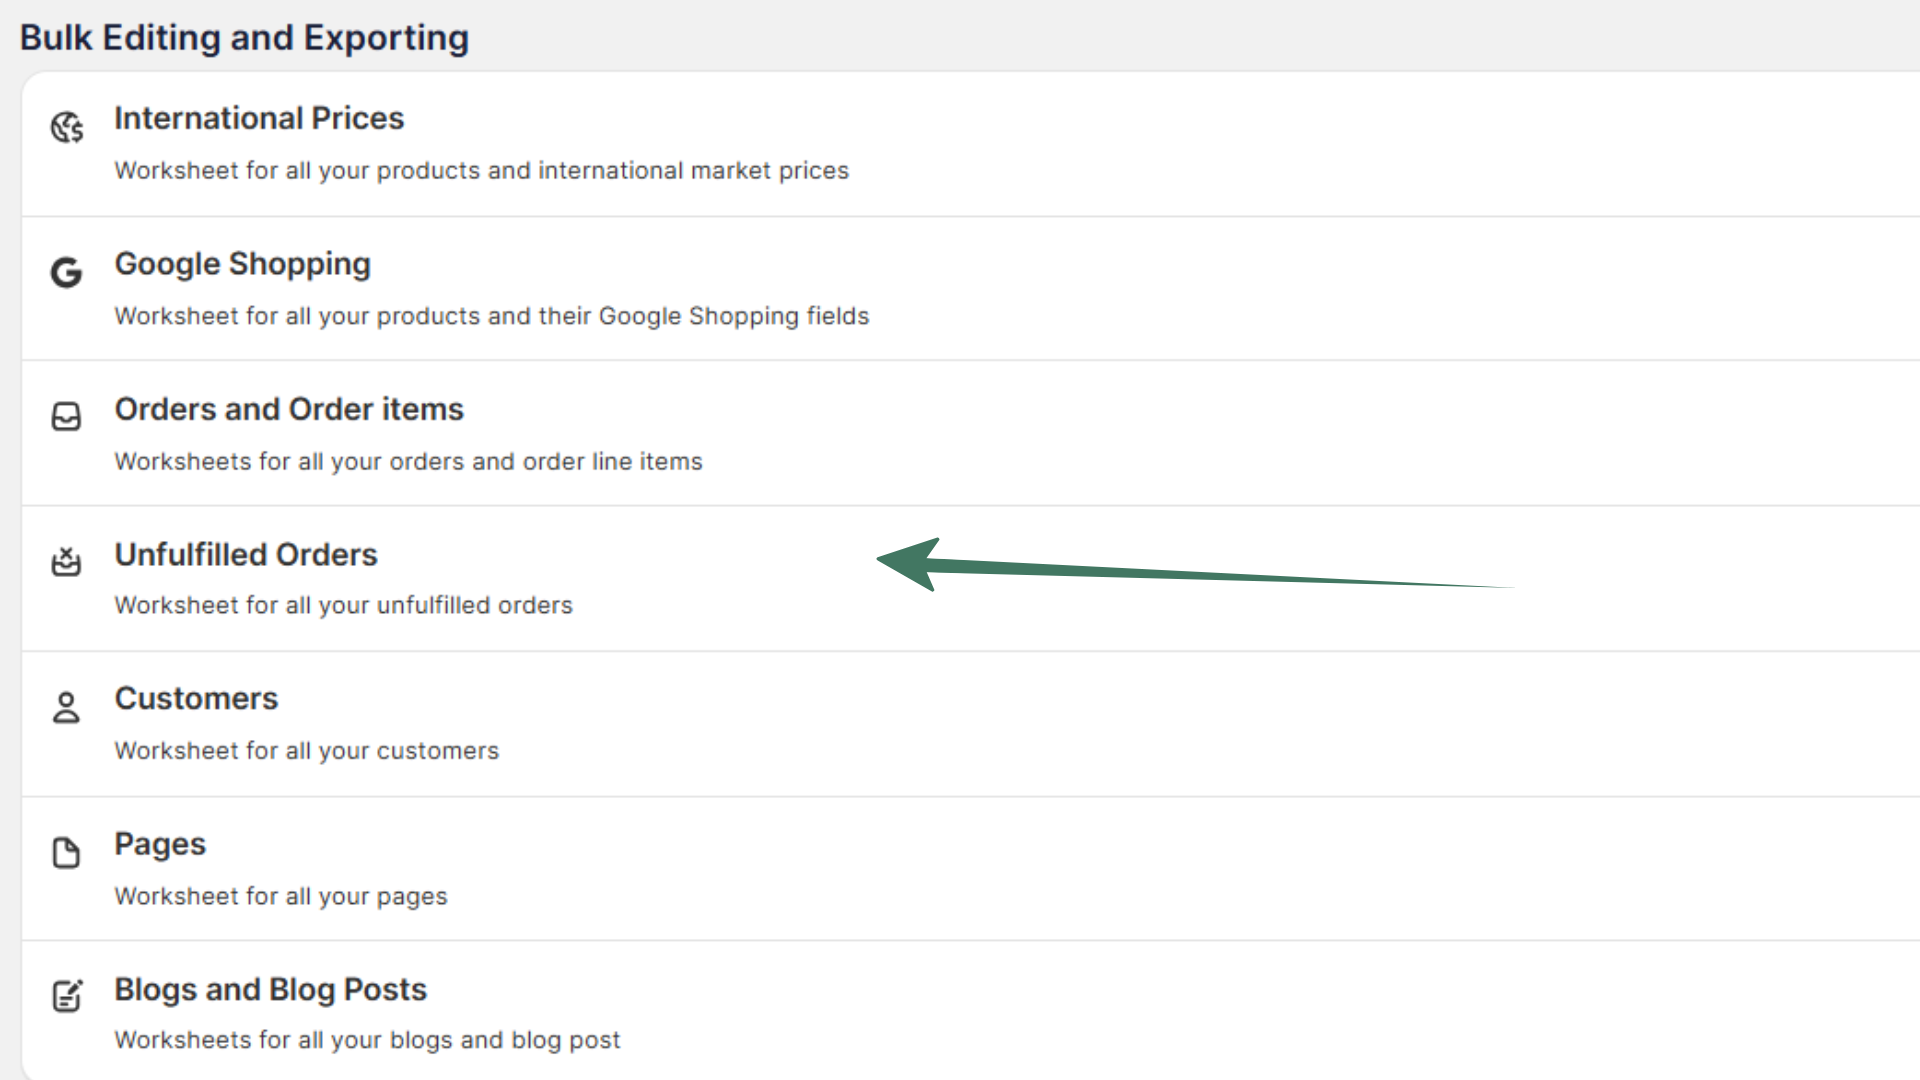Open the Customers worksheet title
This screenshot has height=1080, width=1920.
(x=196, y=698)
